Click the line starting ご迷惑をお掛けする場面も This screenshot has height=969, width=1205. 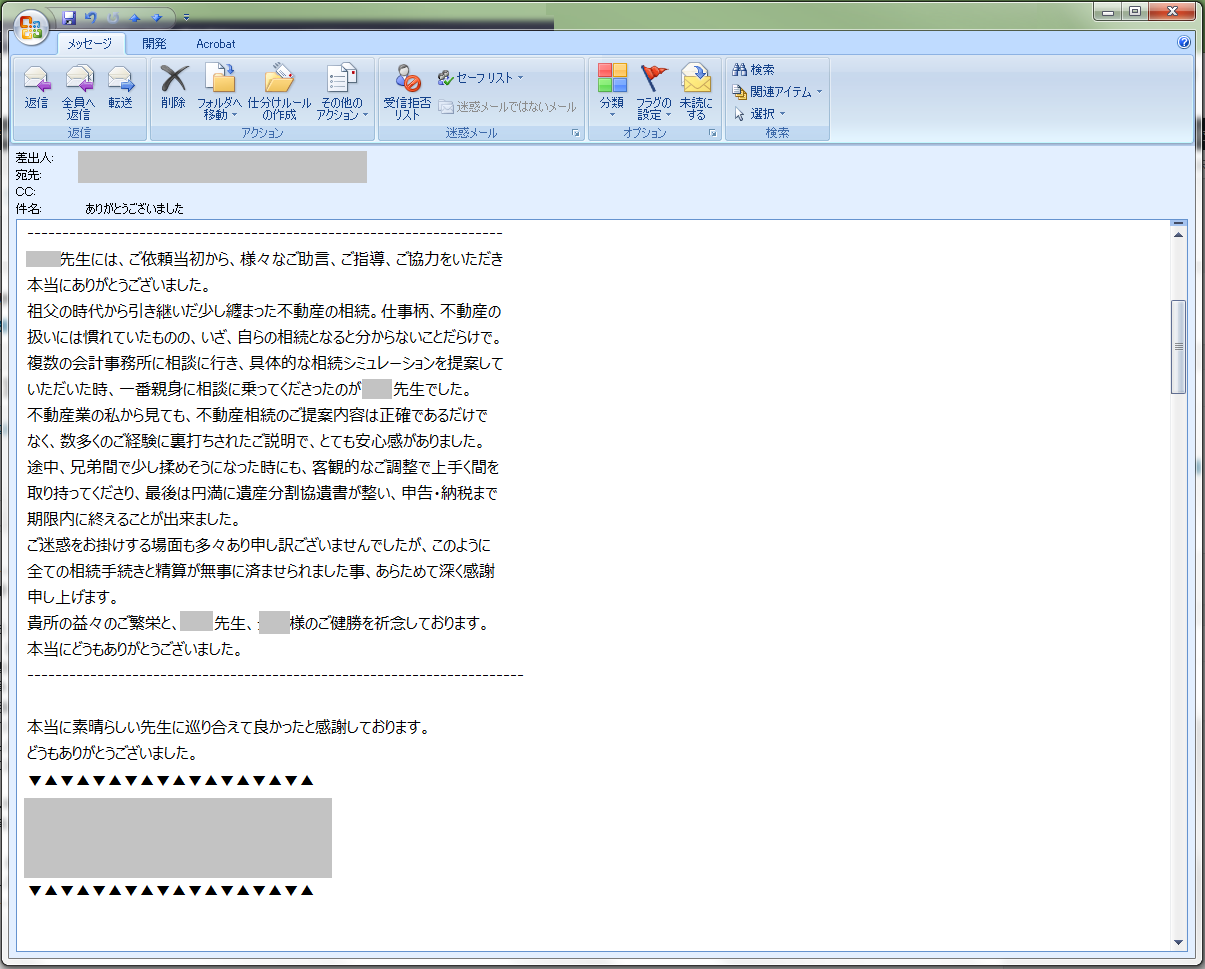(259, 545)
